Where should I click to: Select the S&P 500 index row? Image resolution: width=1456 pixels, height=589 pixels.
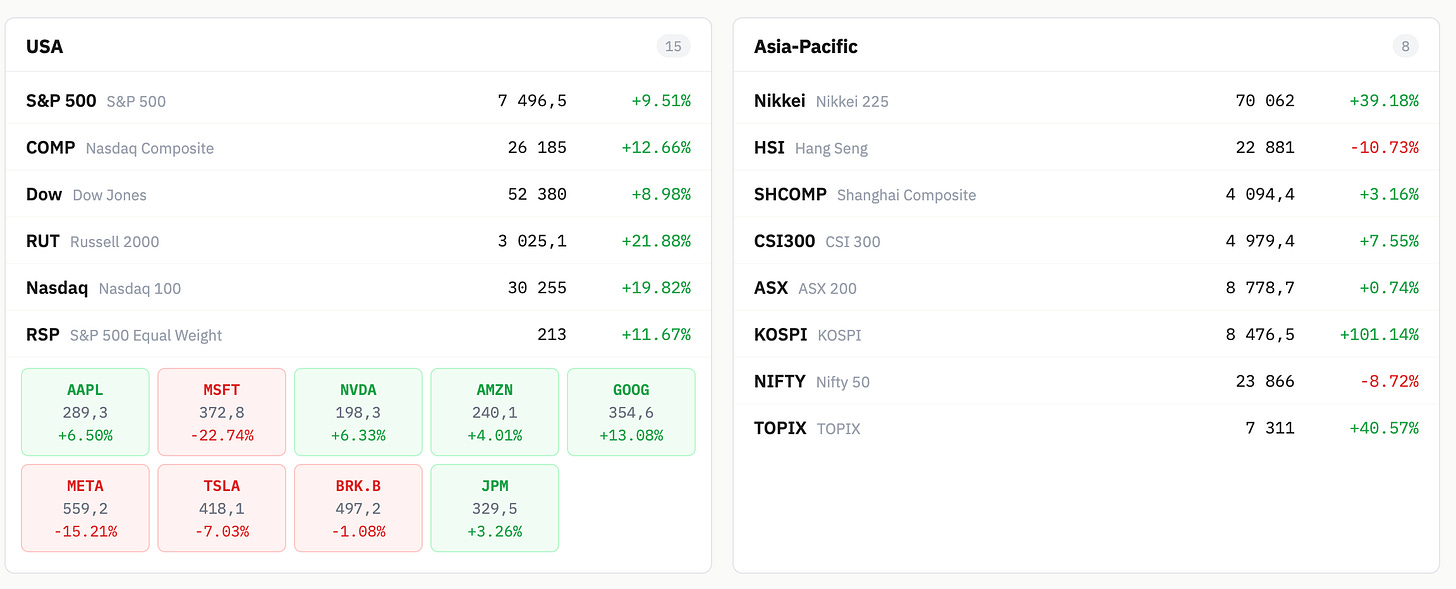pos(358,100)
